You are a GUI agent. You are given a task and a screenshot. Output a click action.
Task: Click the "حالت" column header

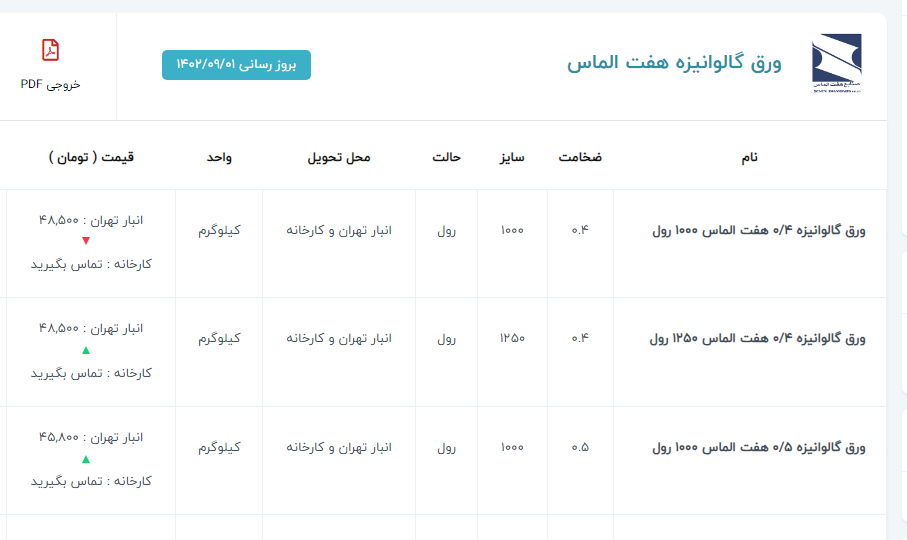446,157
